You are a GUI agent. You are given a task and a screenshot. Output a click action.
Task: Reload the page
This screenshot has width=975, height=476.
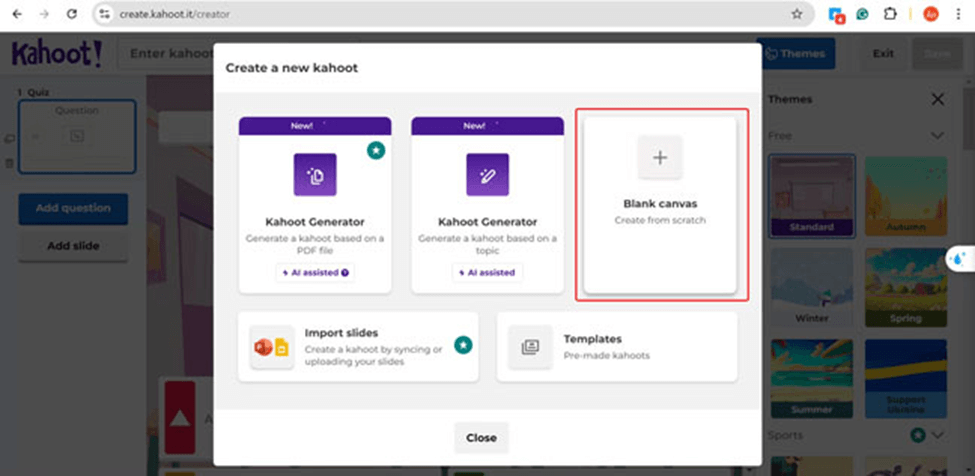click(x=72, y=14)
